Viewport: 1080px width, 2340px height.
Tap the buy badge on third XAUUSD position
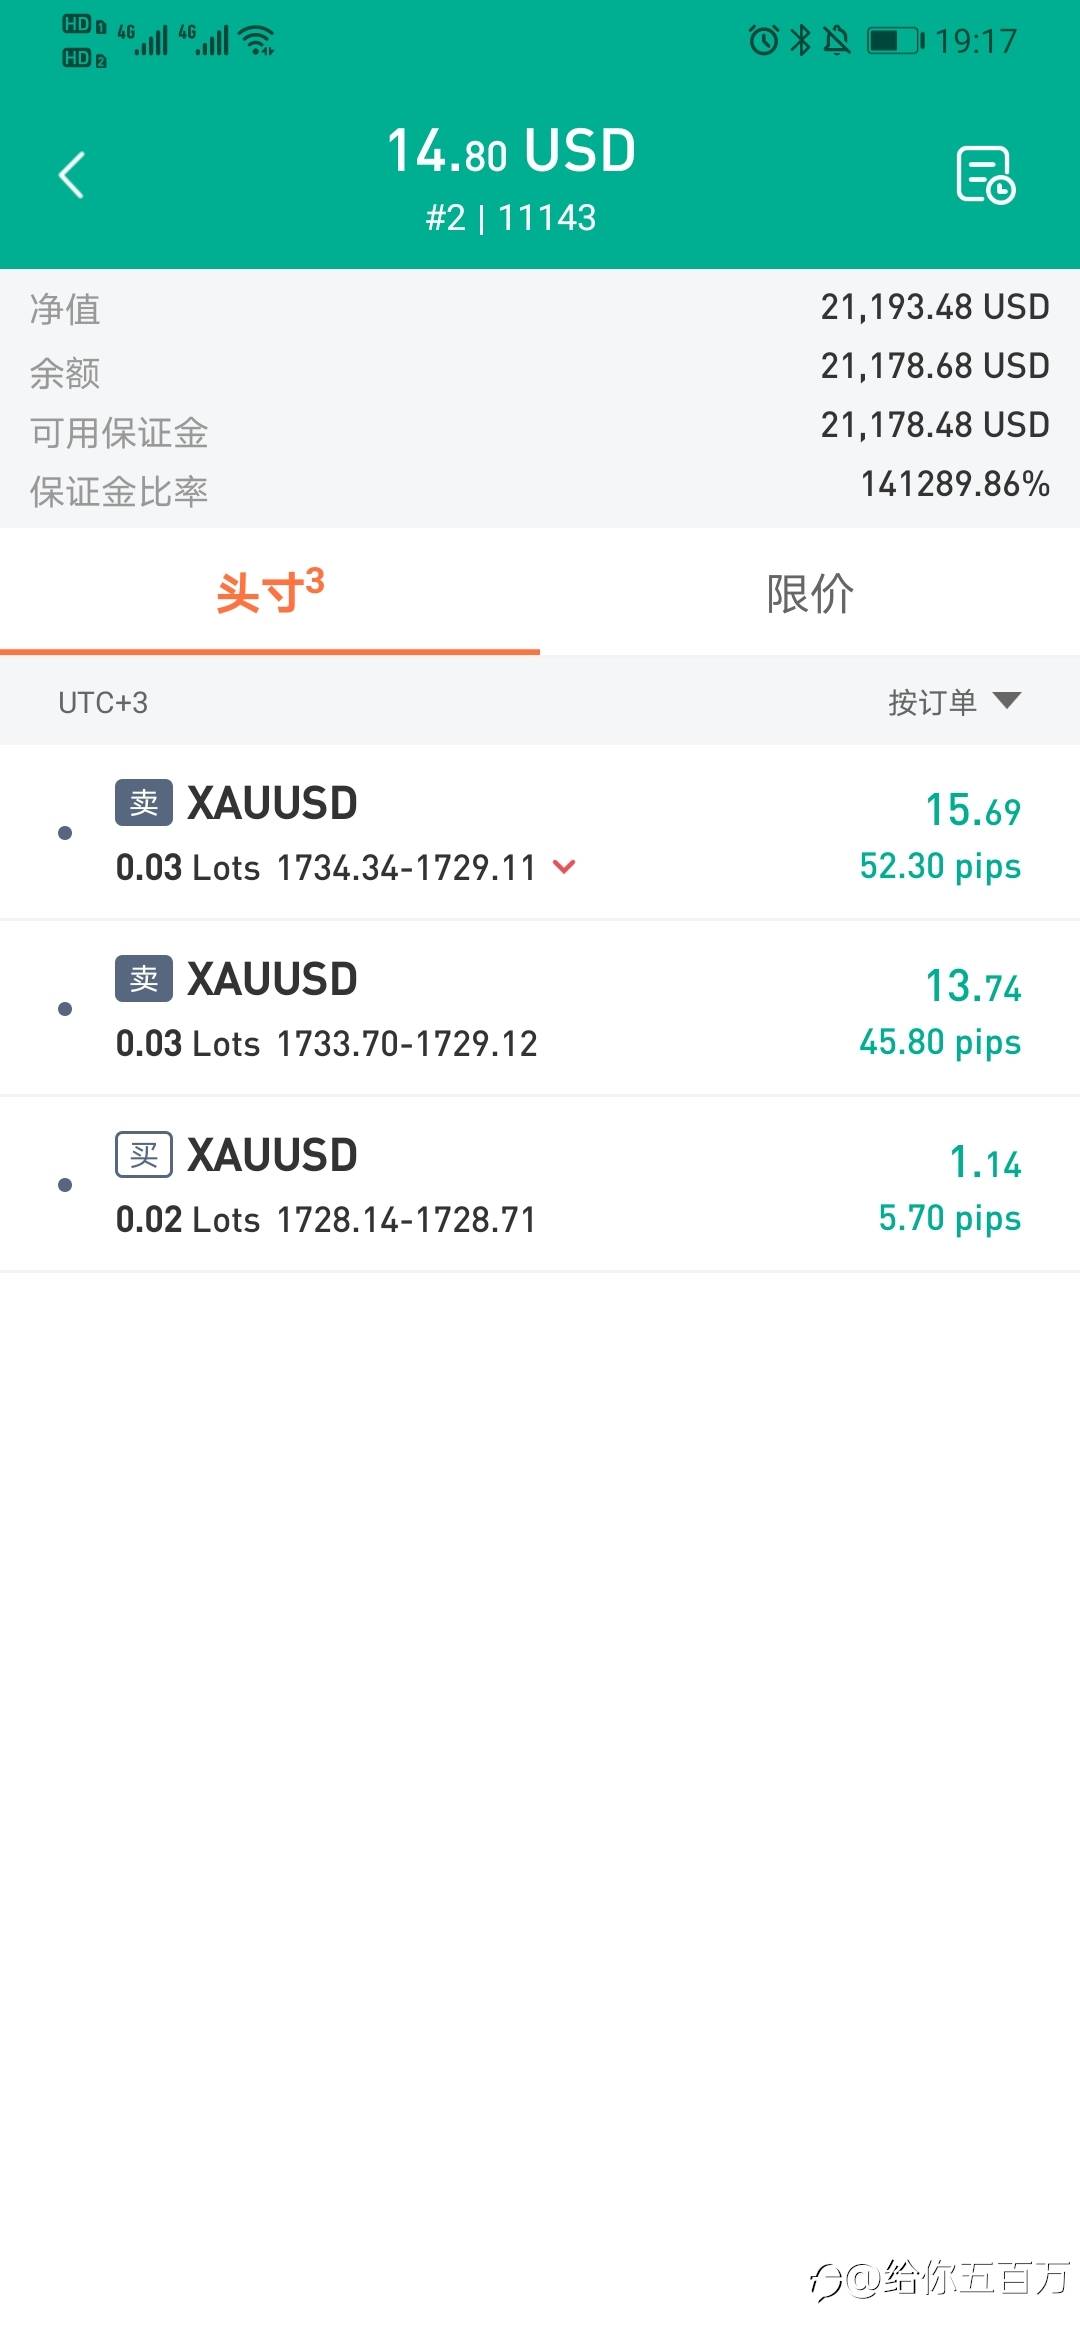pyautogui.click(x=144, y=1155)
